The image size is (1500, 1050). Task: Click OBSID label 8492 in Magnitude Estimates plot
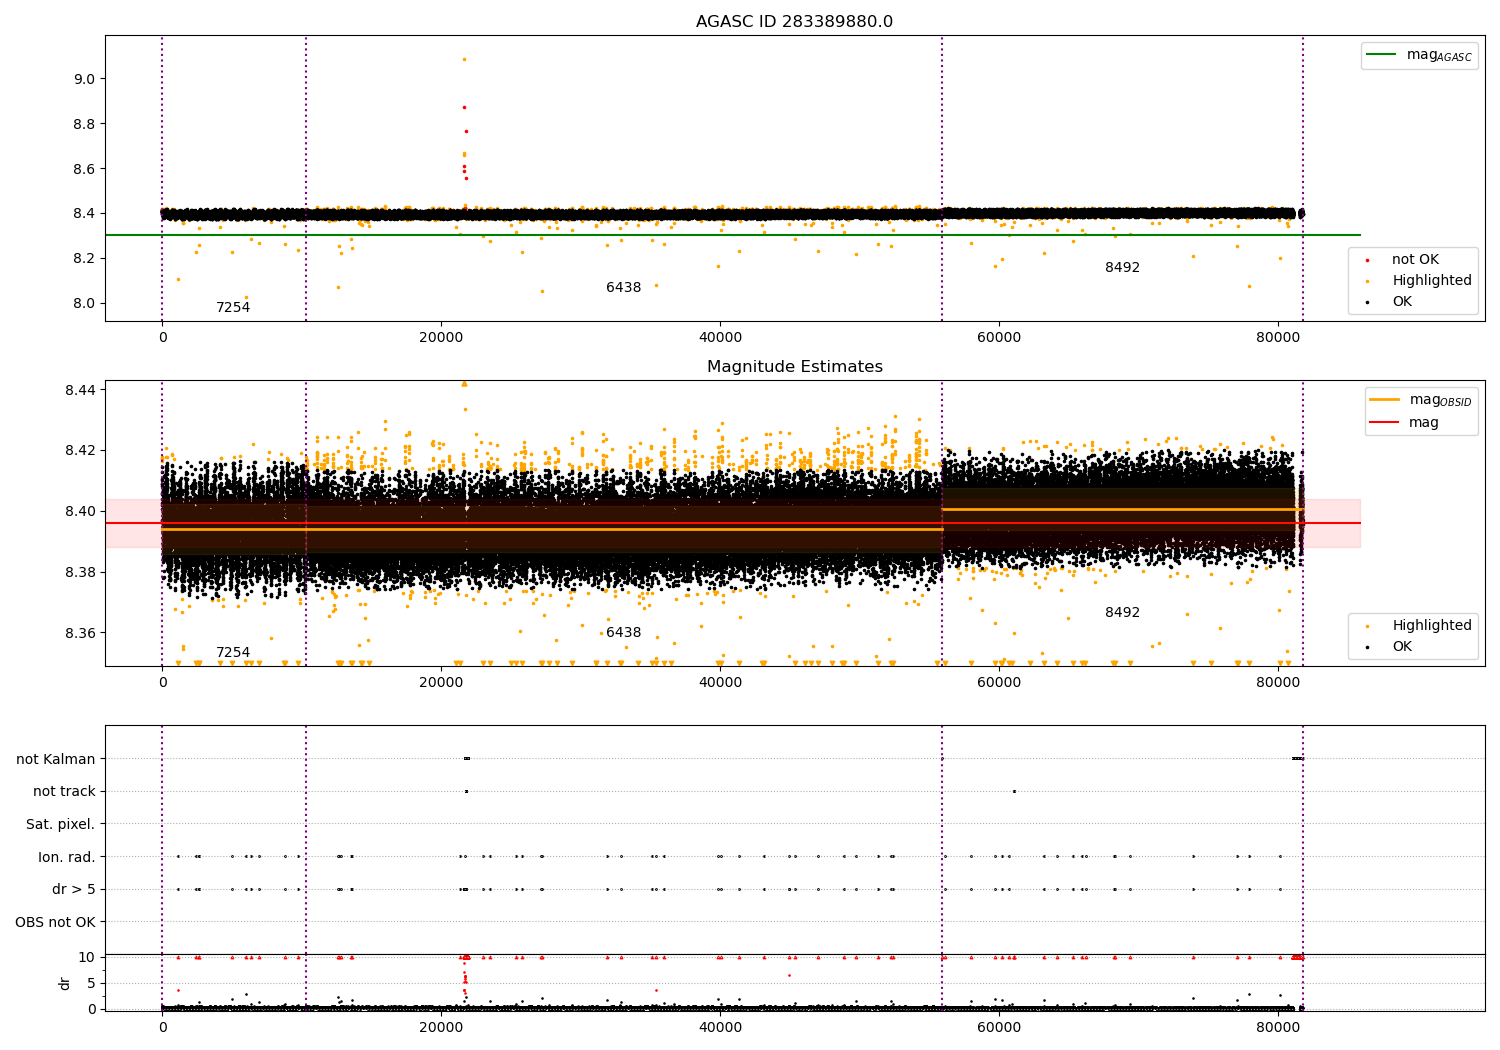click(1122, 613)
